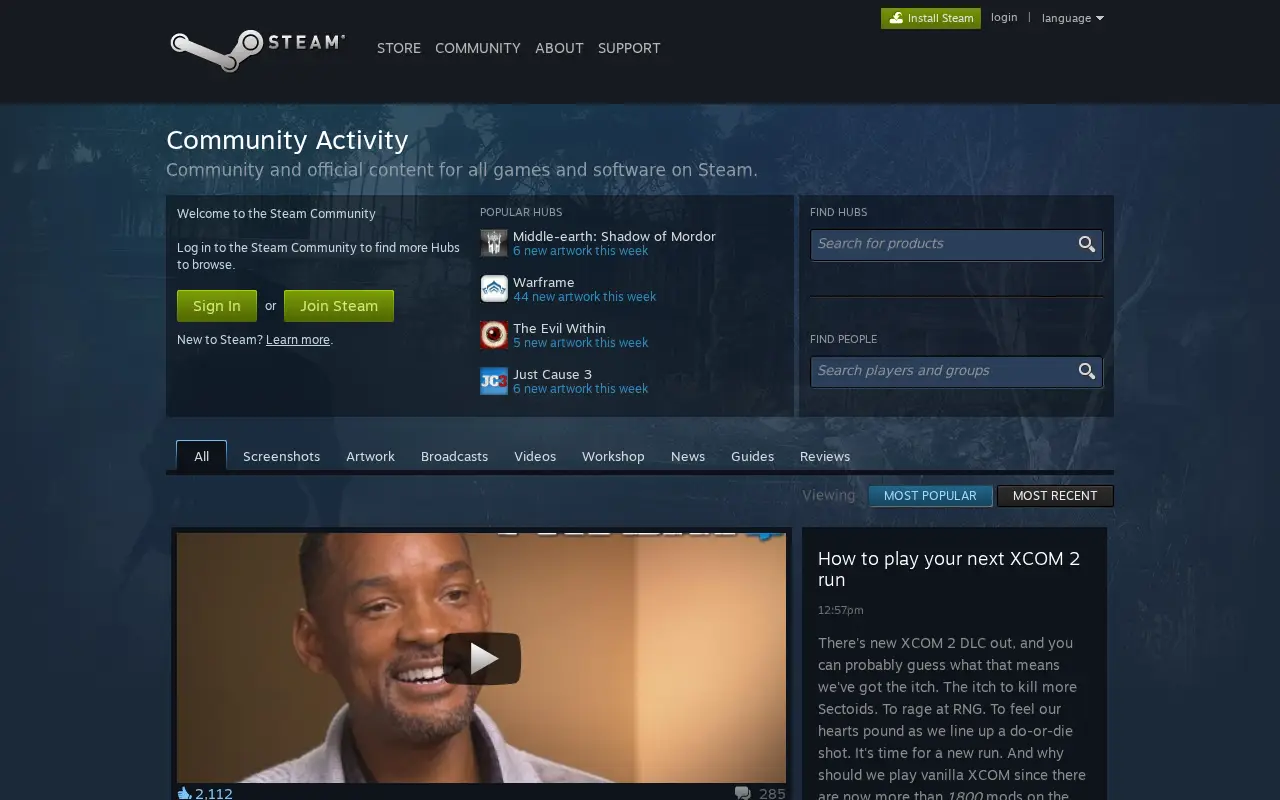Open the COMMUNITY menu
This screenshot has width=1280, height=800.
(478, 48)
